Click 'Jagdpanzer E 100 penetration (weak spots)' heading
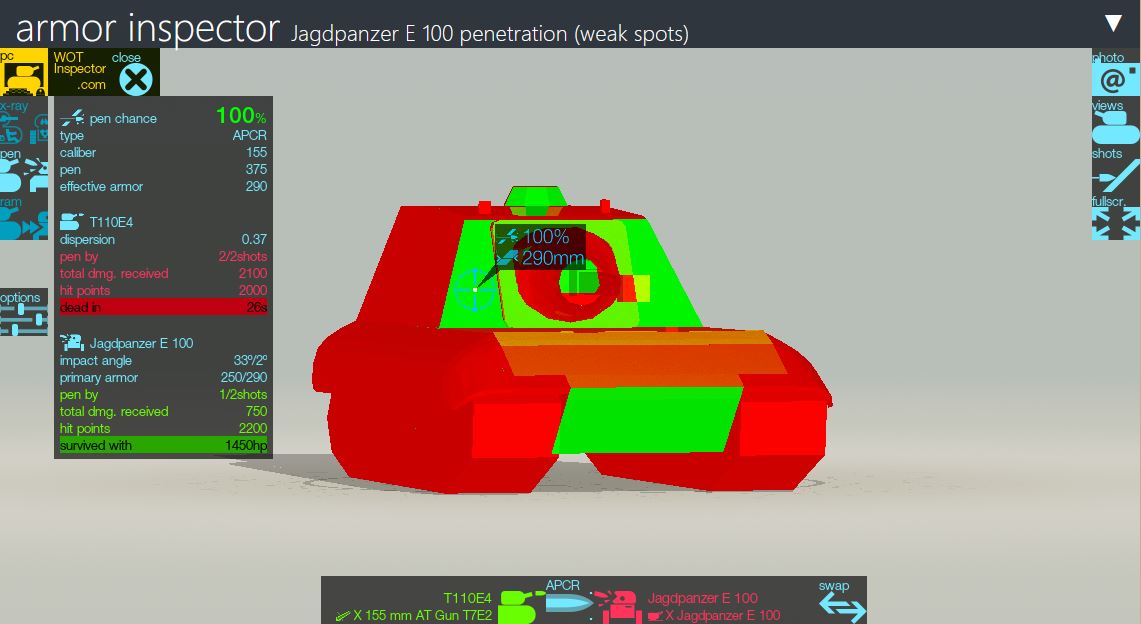Screen dimensions: 1141x624 coord(490,33)
